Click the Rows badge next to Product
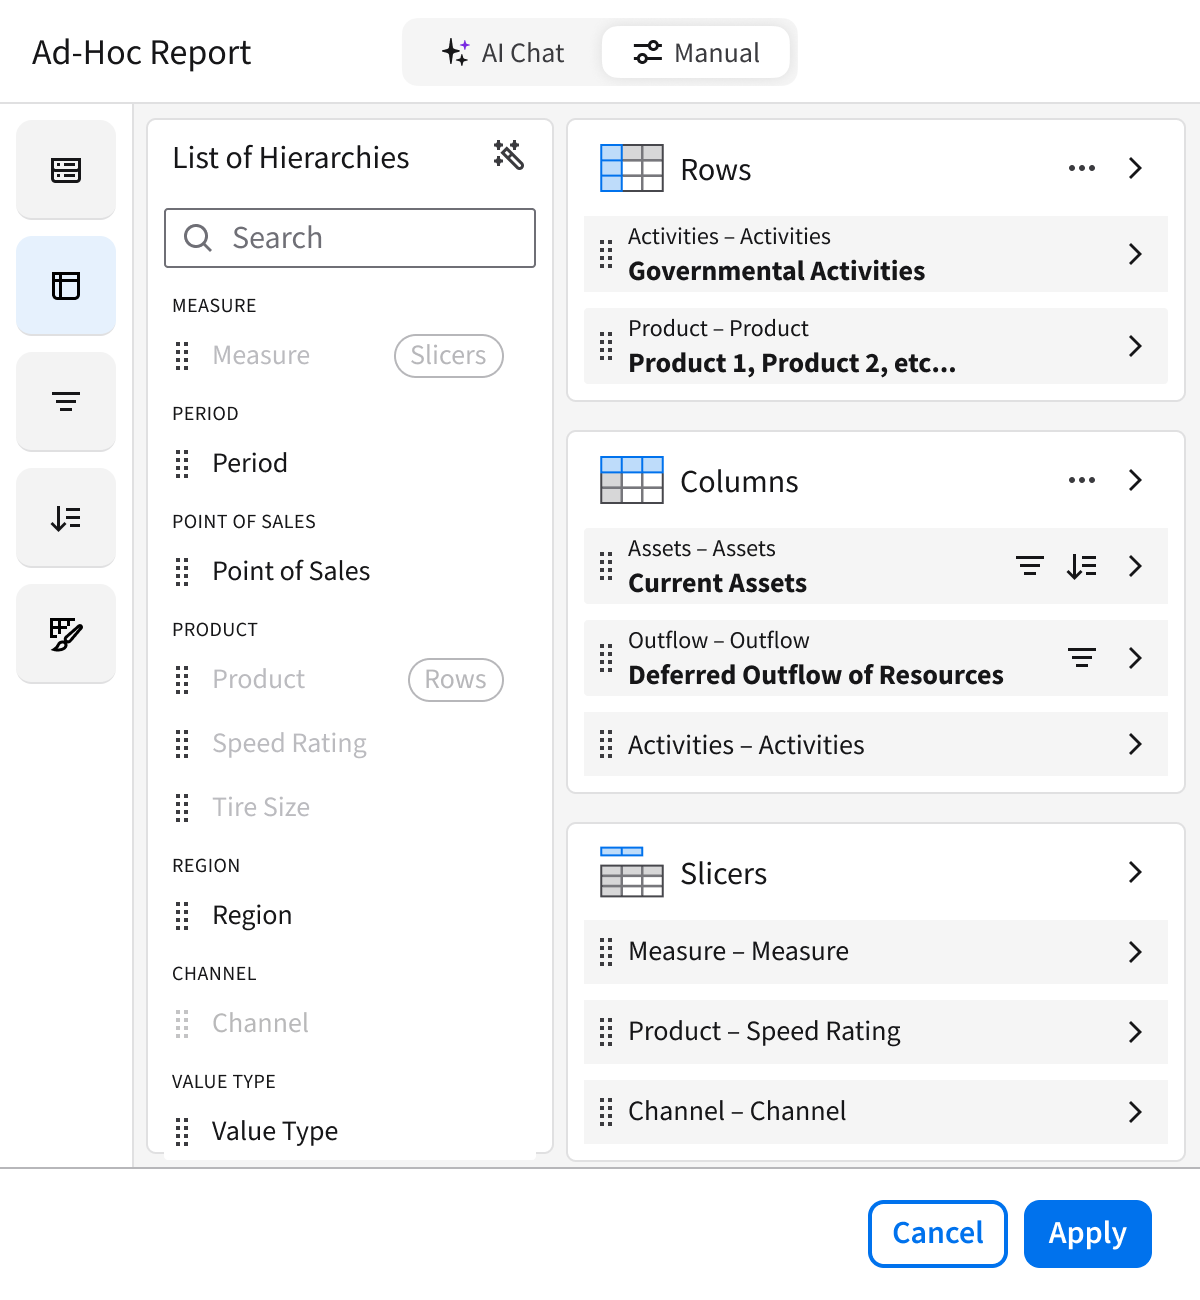The width and height of the screenshot is (1200, 1300). [456, 680]
